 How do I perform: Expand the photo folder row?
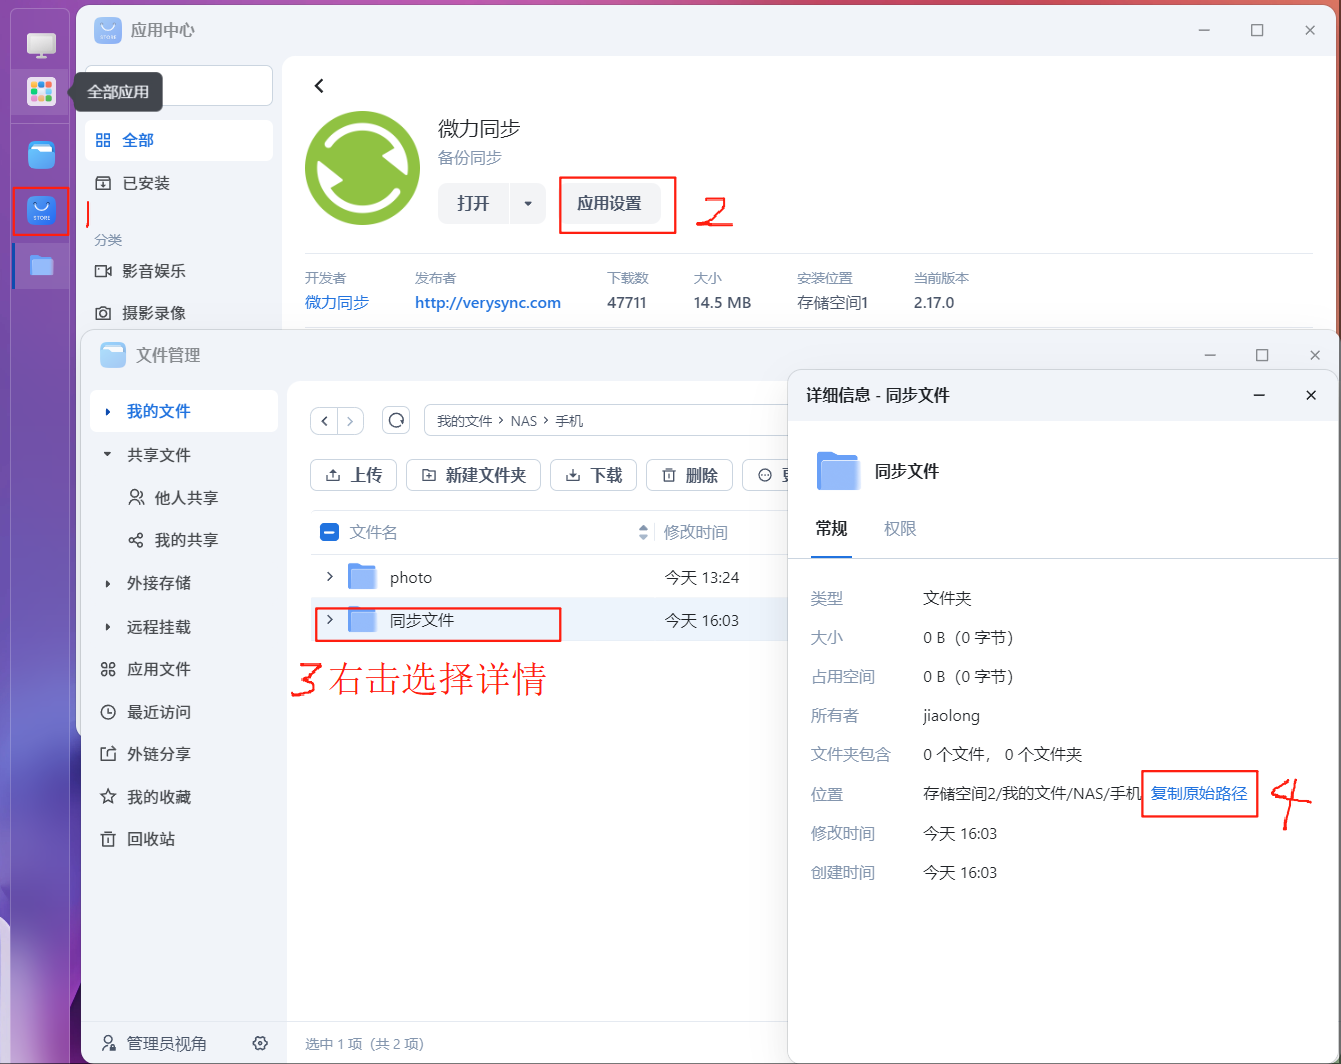point(330,577)
